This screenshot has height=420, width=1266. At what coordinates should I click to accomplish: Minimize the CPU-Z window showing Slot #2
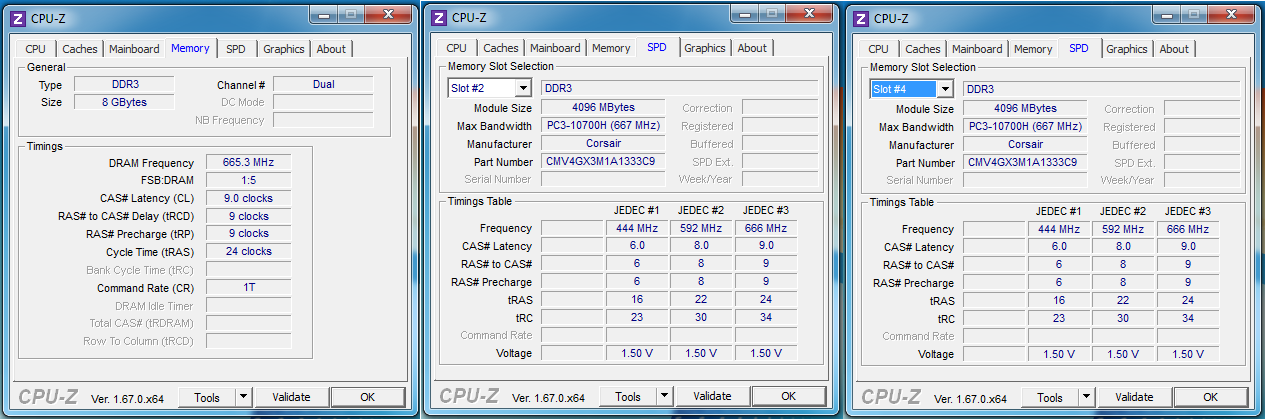point(745,14)
